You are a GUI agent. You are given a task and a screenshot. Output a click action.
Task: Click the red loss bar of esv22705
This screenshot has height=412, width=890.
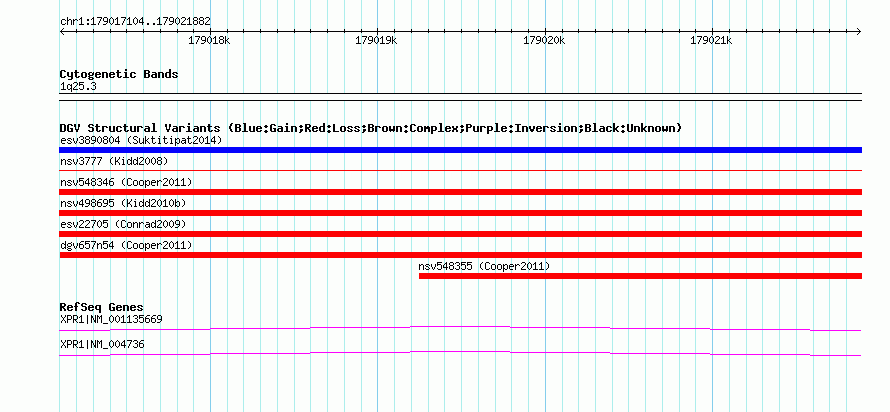460,234
